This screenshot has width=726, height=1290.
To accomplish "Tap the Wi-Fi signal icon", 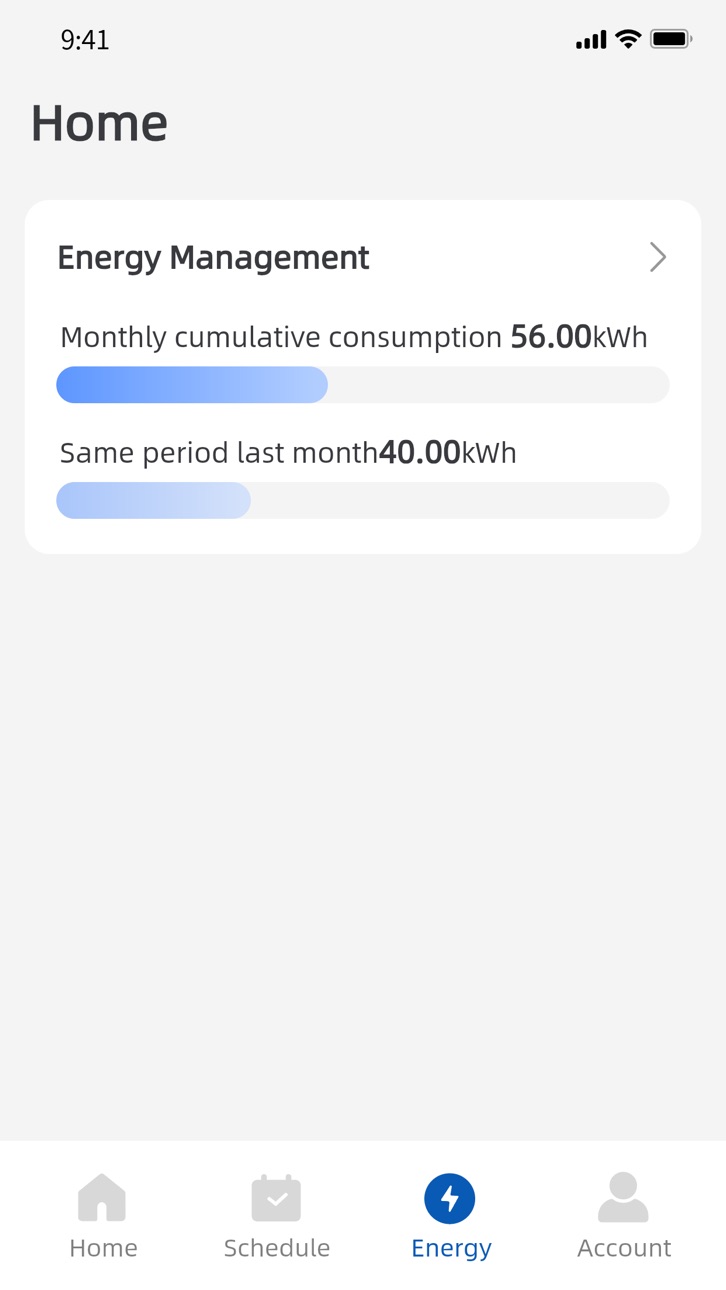I will point(628,39).
